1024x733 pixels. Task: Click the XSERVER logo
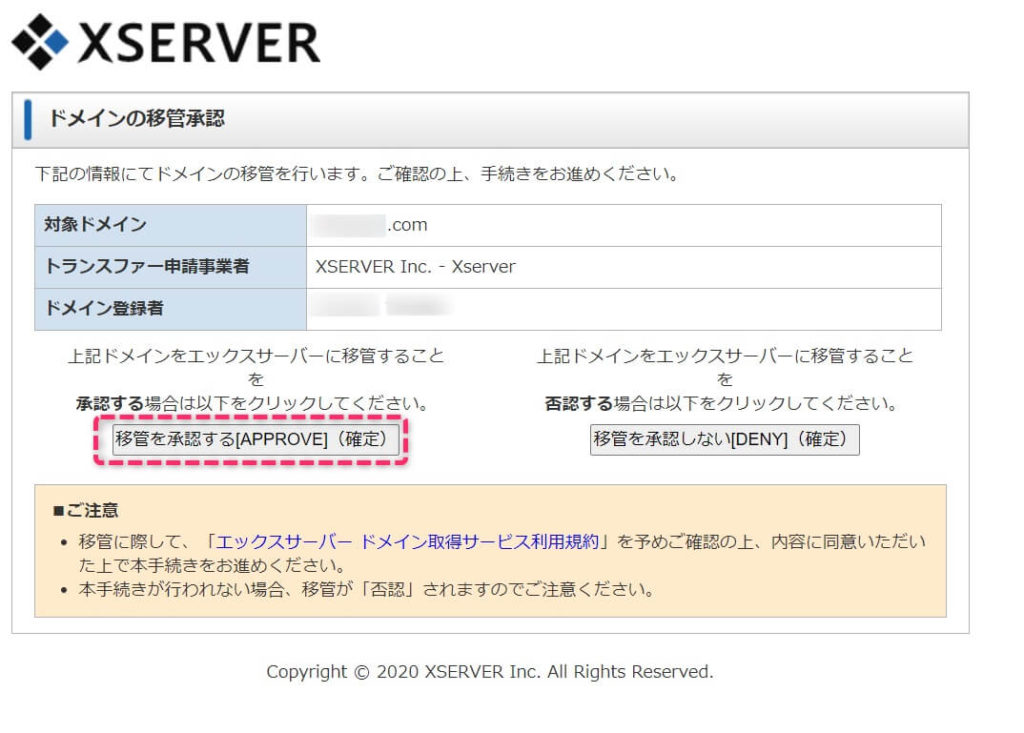(166, 41)
